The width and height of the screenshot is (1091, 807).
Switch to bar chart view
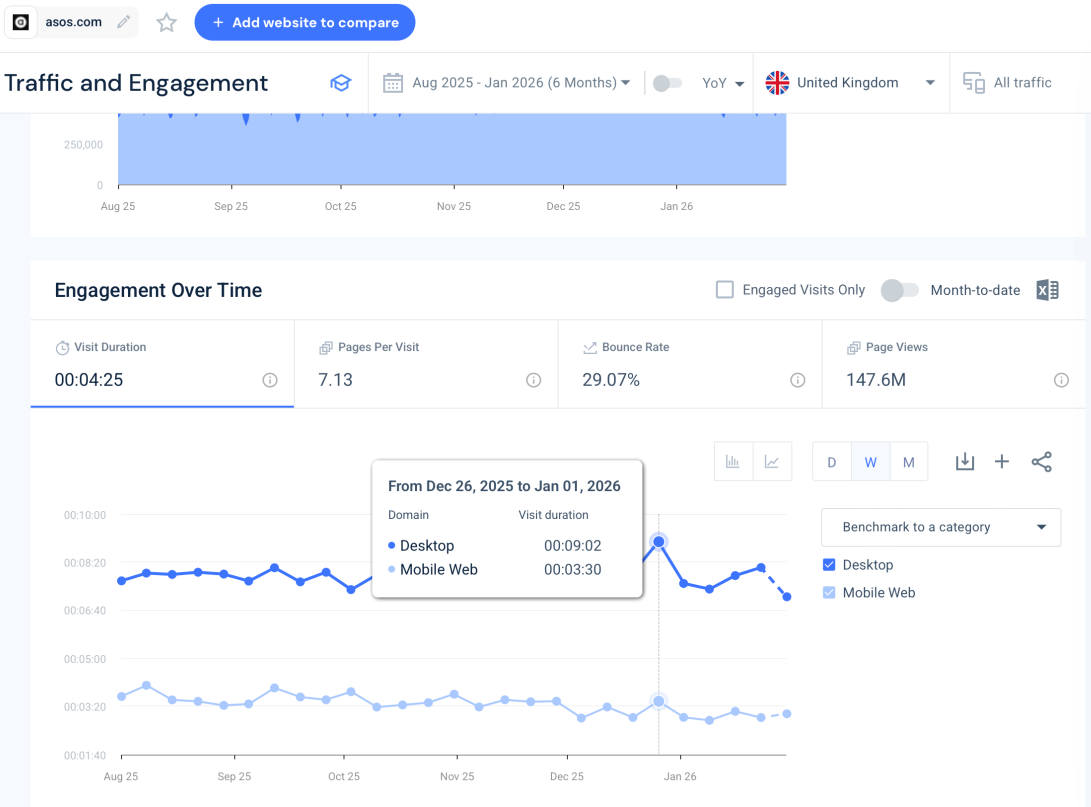click(x=733, y=461)
